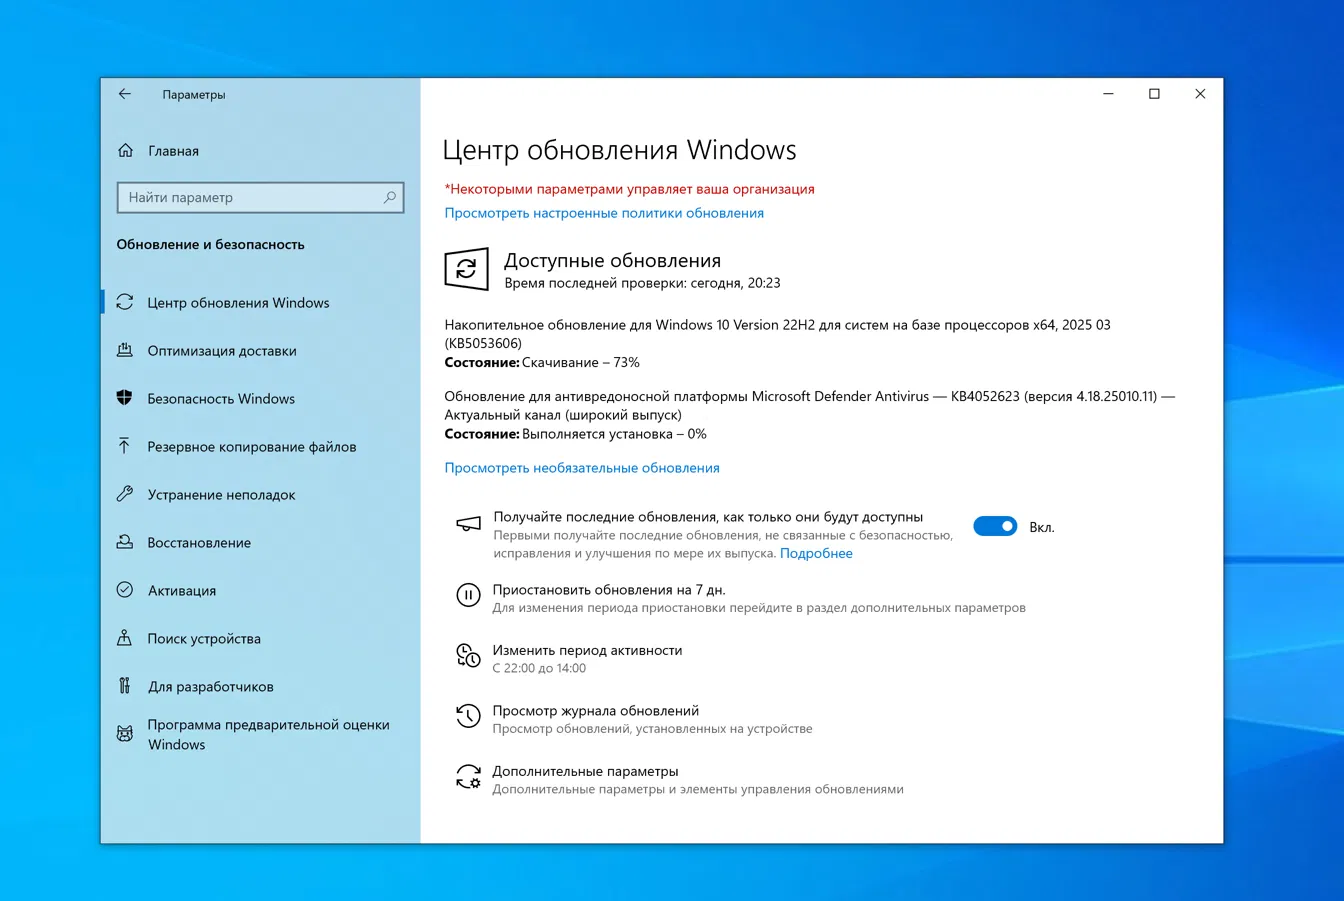
Task: Focus the Найти параметр search field
Action: tap(260, 197)
